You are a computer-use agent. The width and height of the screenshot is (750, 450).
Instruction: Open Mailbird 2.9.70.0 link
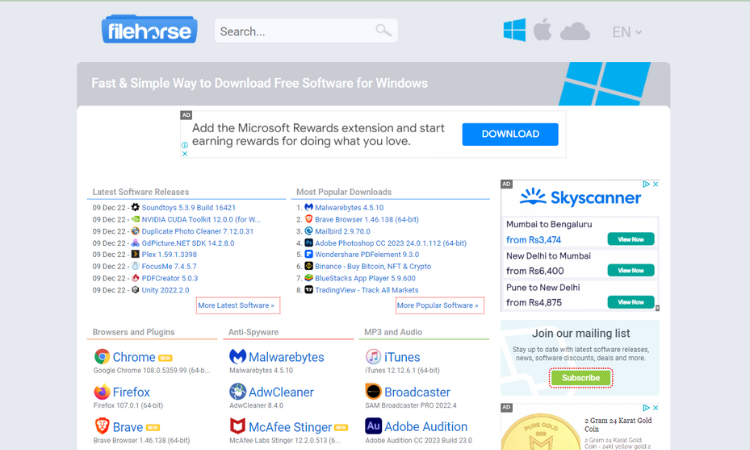342,231
